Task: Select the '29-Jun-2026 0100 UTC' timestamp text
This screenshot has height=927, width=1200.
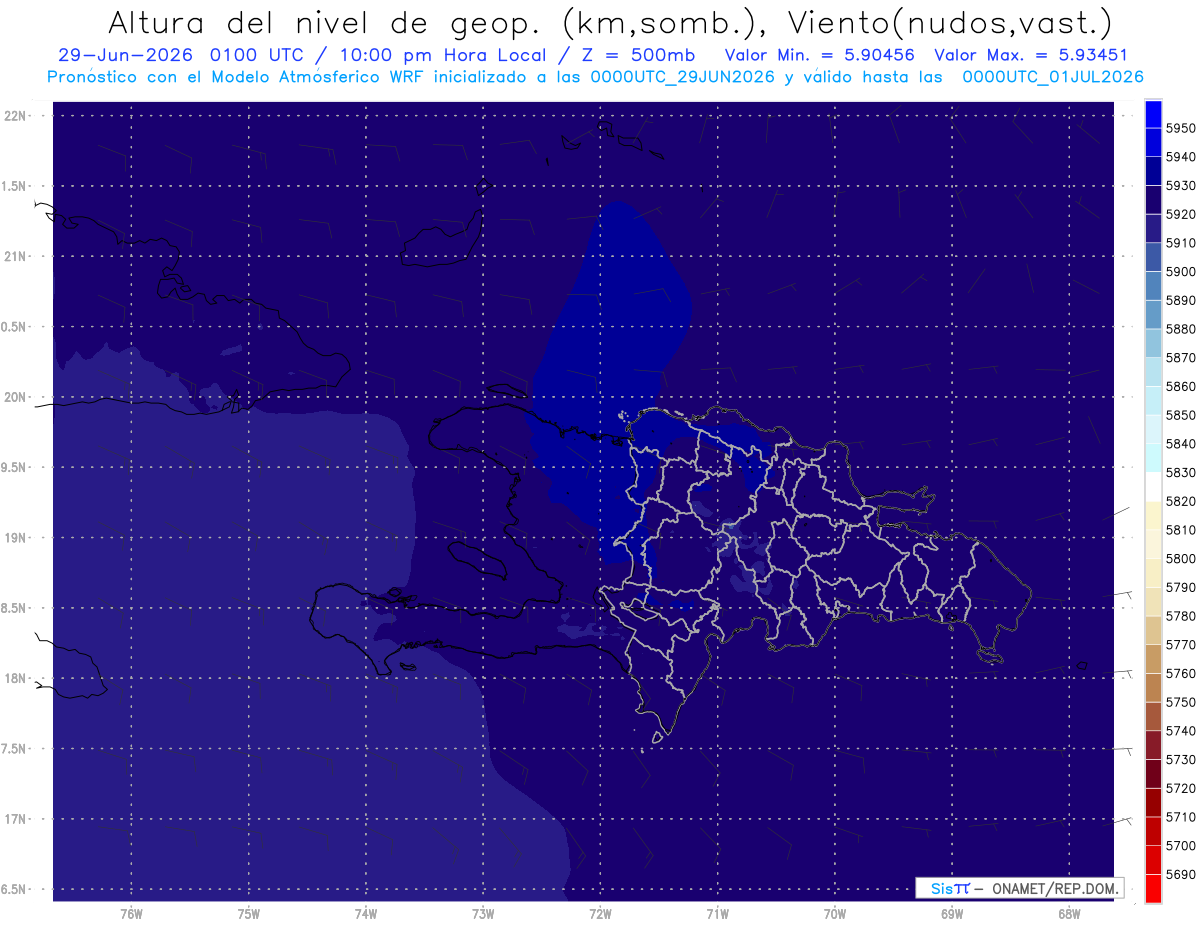Action: (x=184, y=55)
